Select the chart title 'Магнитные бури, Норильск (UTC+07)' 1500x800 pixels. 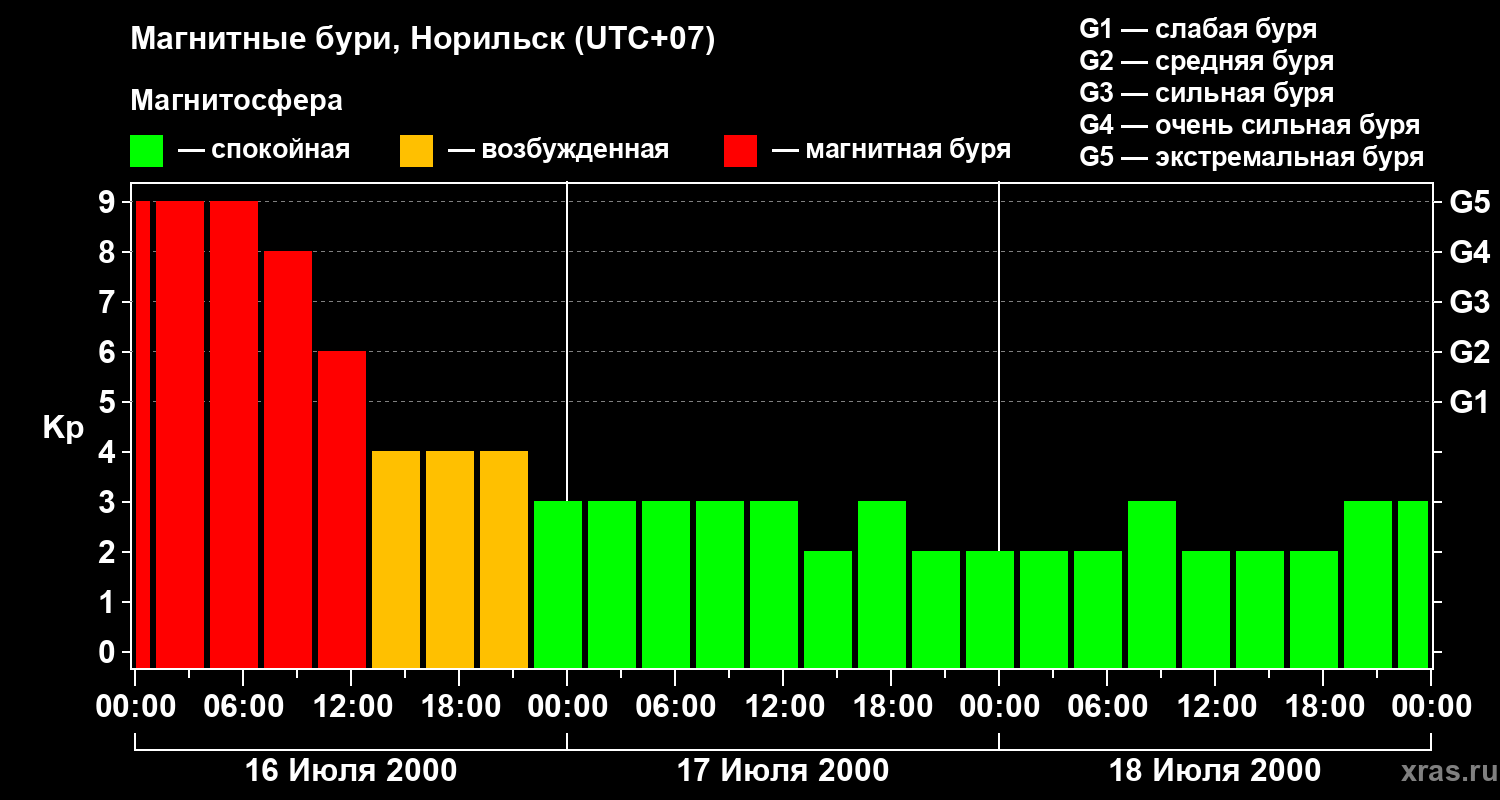423,40
